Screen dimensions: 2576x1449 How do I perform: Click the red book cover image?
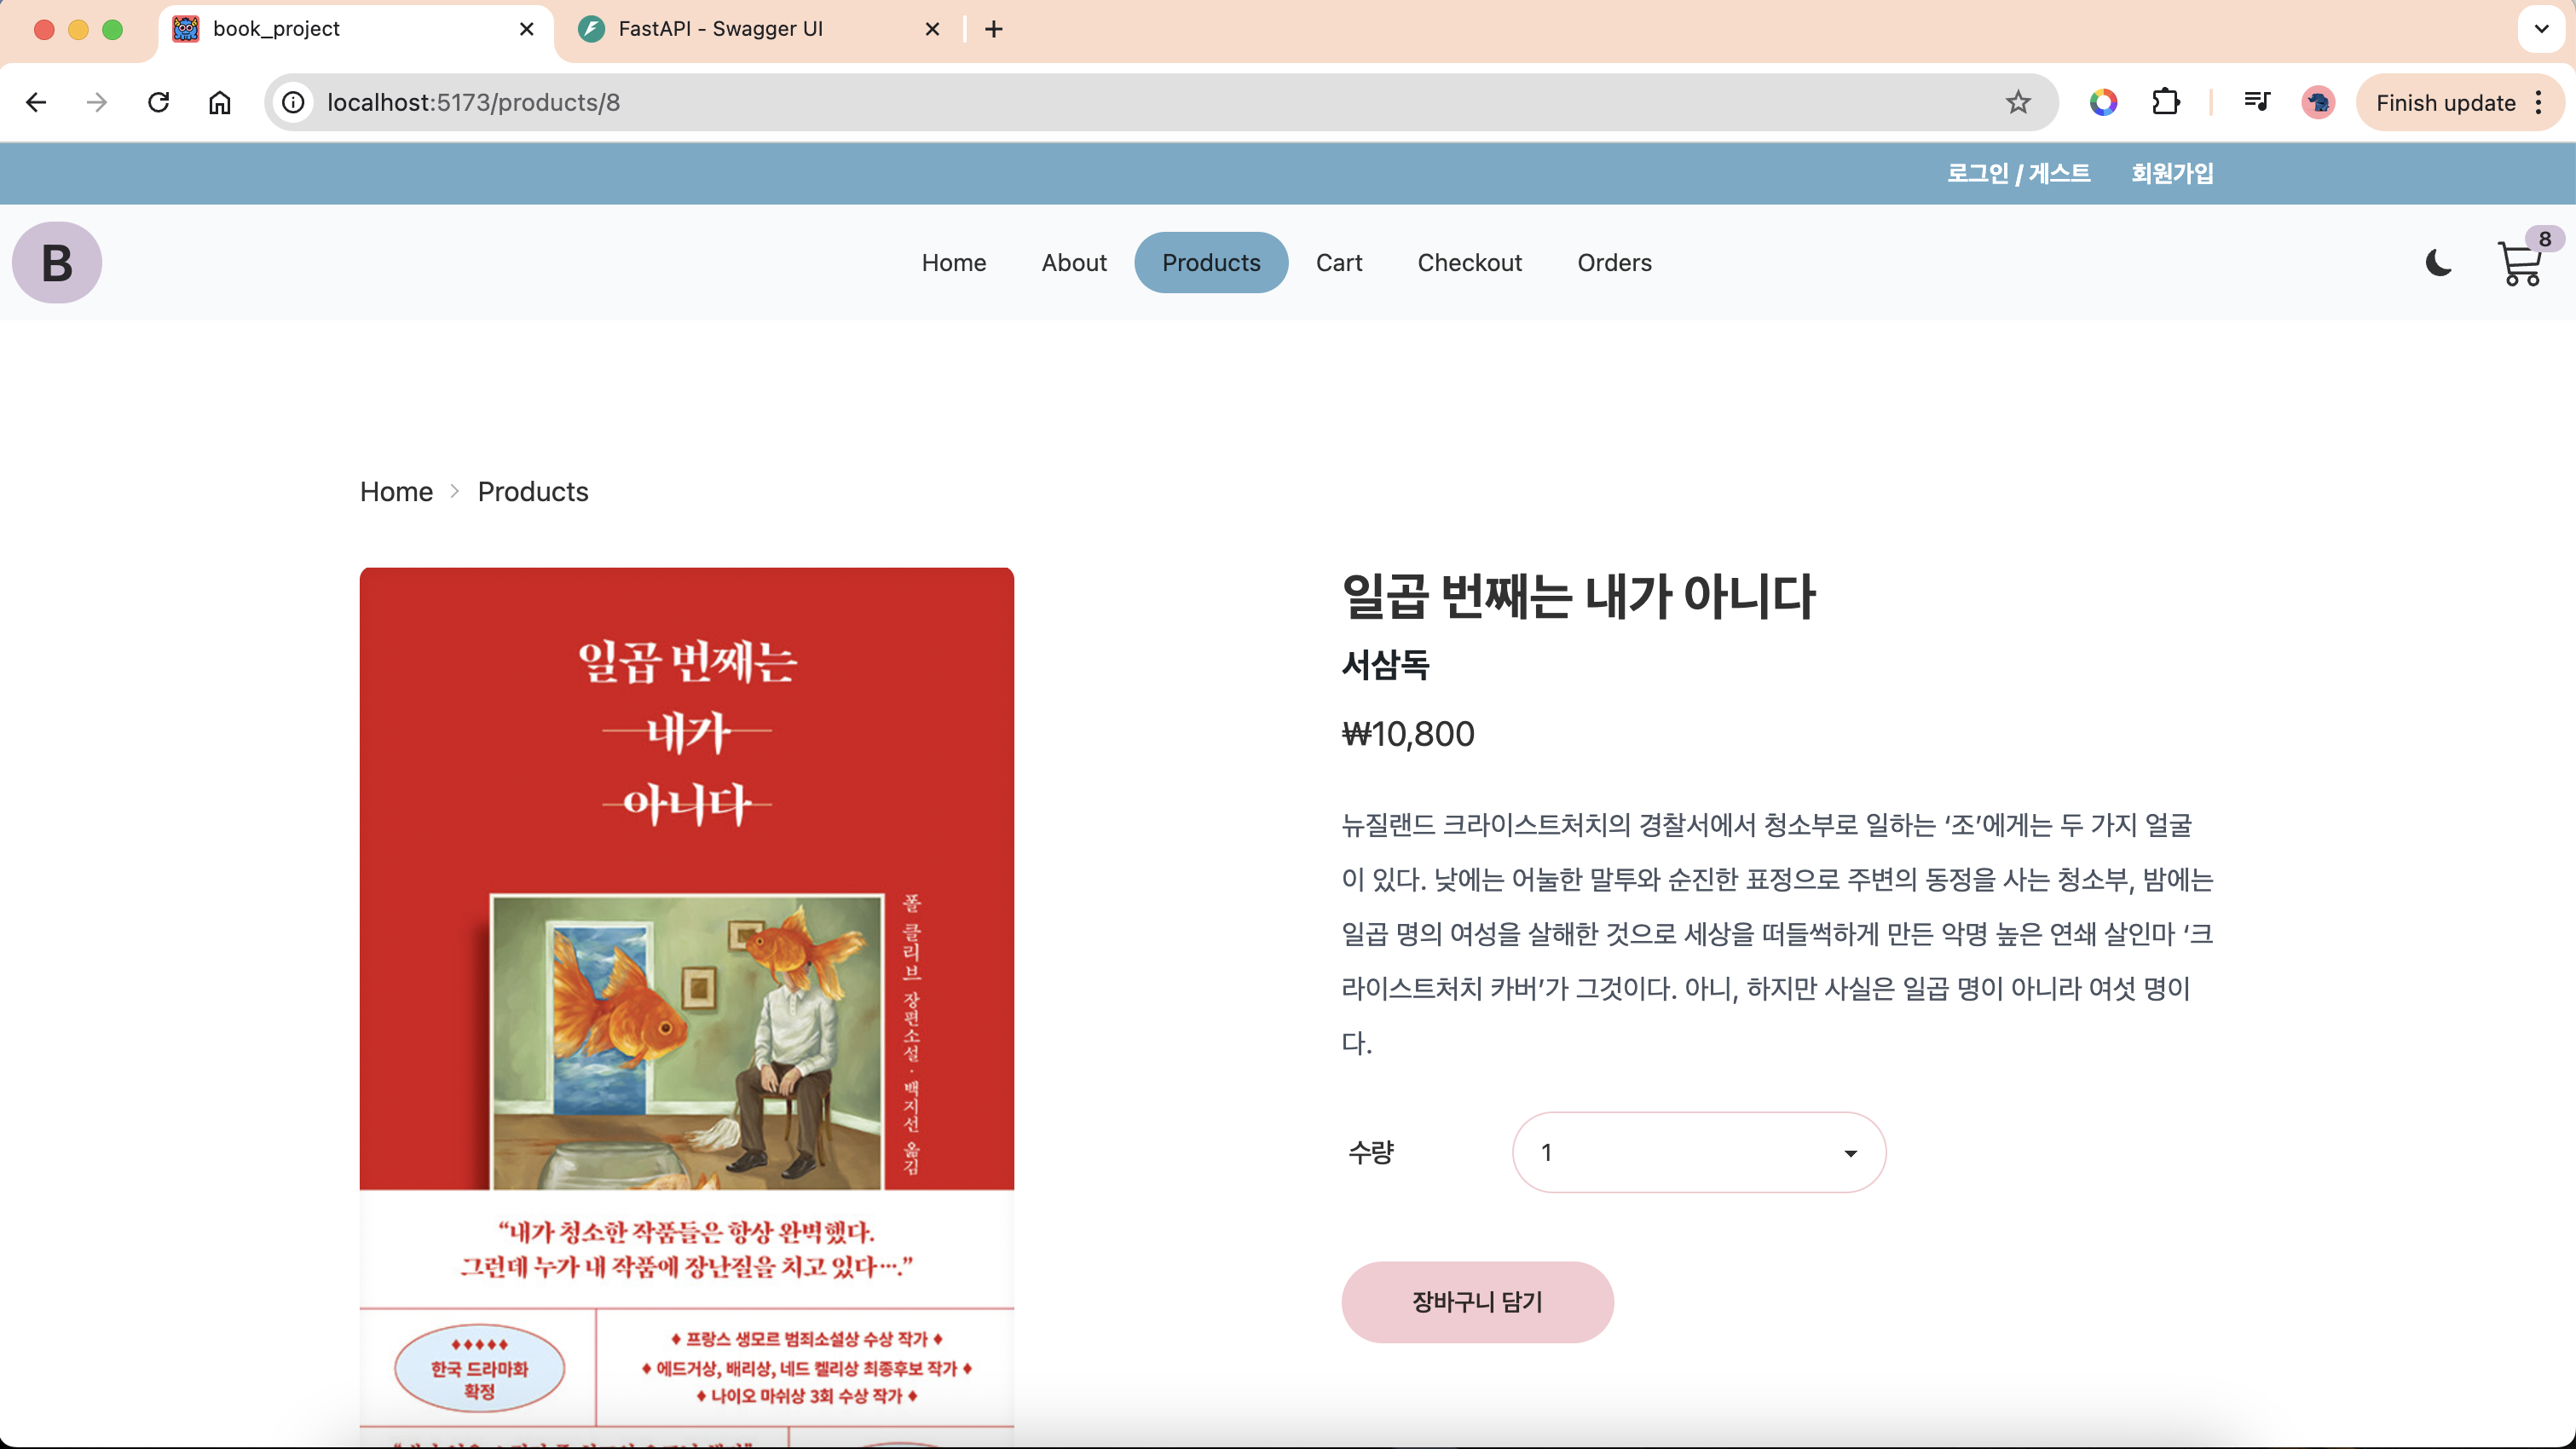tap(686, 1007)
